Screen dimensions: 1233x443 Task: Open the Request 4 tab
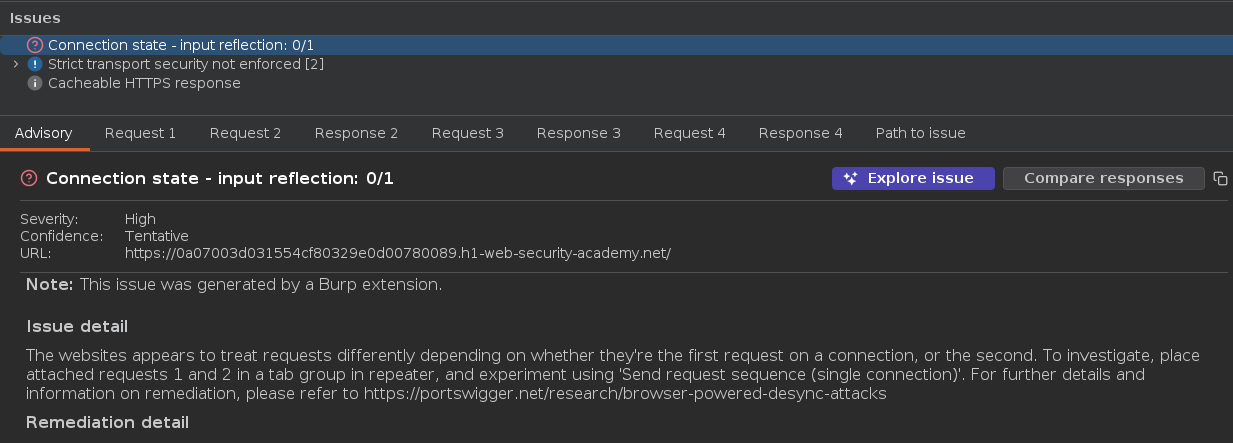coord(689,133)
